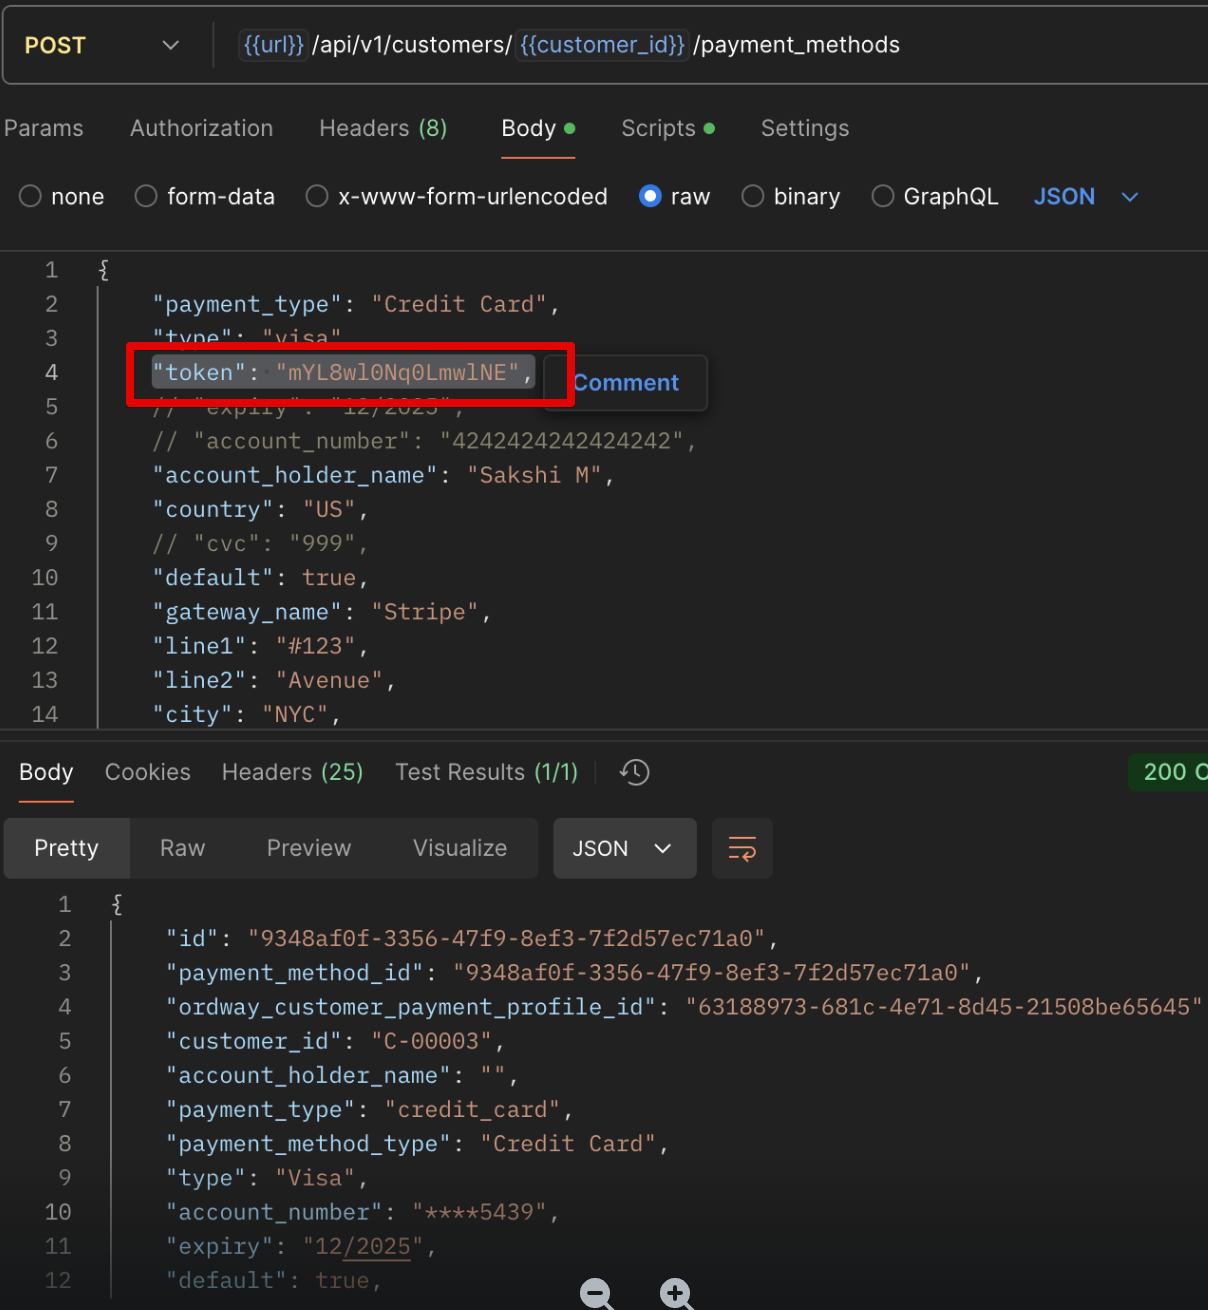1208x1310 pixels.
Task: Toggle the wrap lines icon in response toolbar
Action: 742,848
